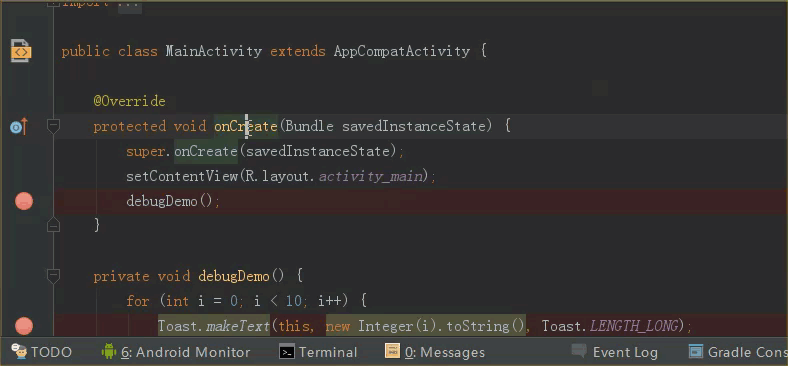This screenshot has height=366, width=788.
Task: Collapse the debugDemo method fold marker
Action: point(53,276)
